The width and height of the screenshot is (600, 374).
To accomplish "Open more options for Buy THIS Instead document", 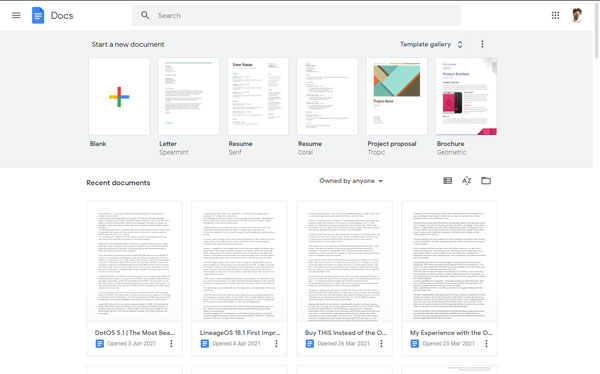I will [x=381, y=343].
